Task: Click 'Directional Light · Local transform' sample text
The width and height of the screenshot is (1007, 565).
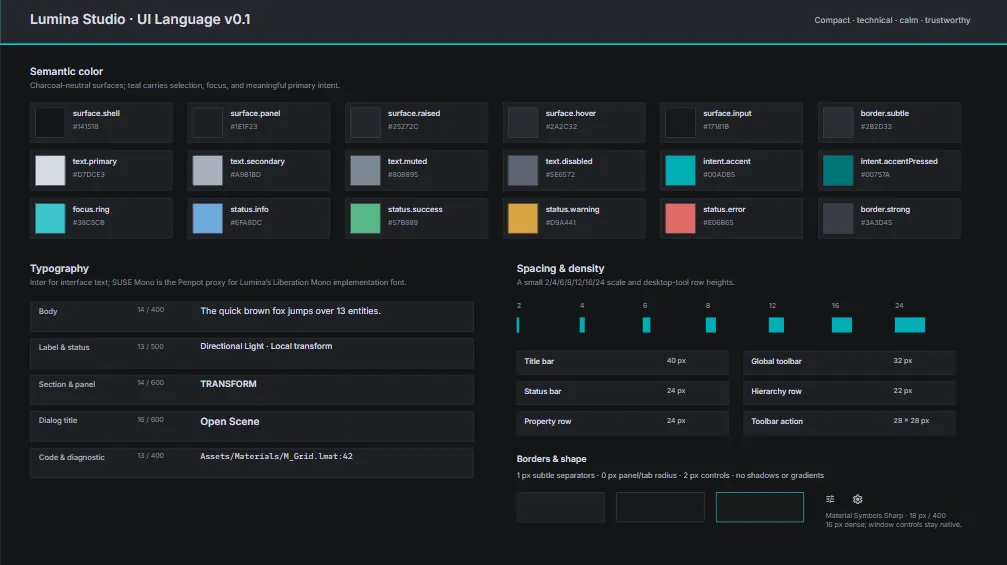Action: pyautogui.click(x=266, y=346)
